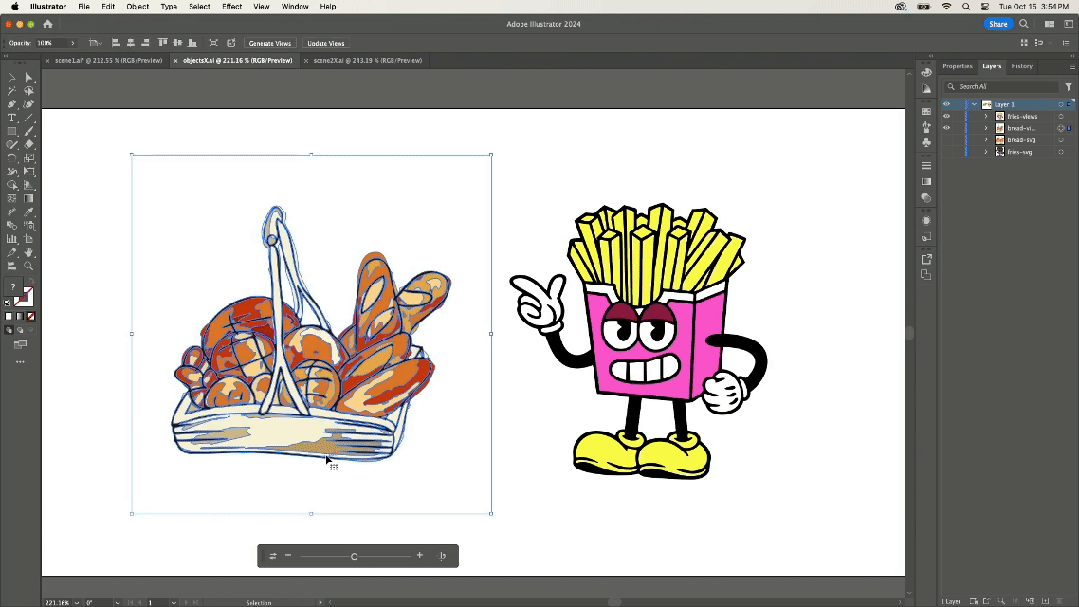Choose the Zoom tool
Viewport: 1079px width, 607px height.
29,266
